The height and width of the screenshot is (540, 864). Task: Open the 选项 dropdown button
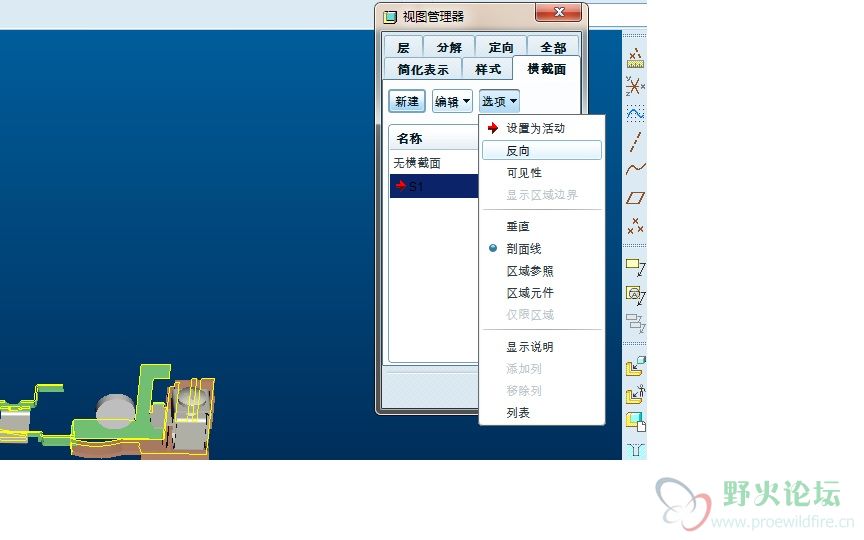[499, 101]
